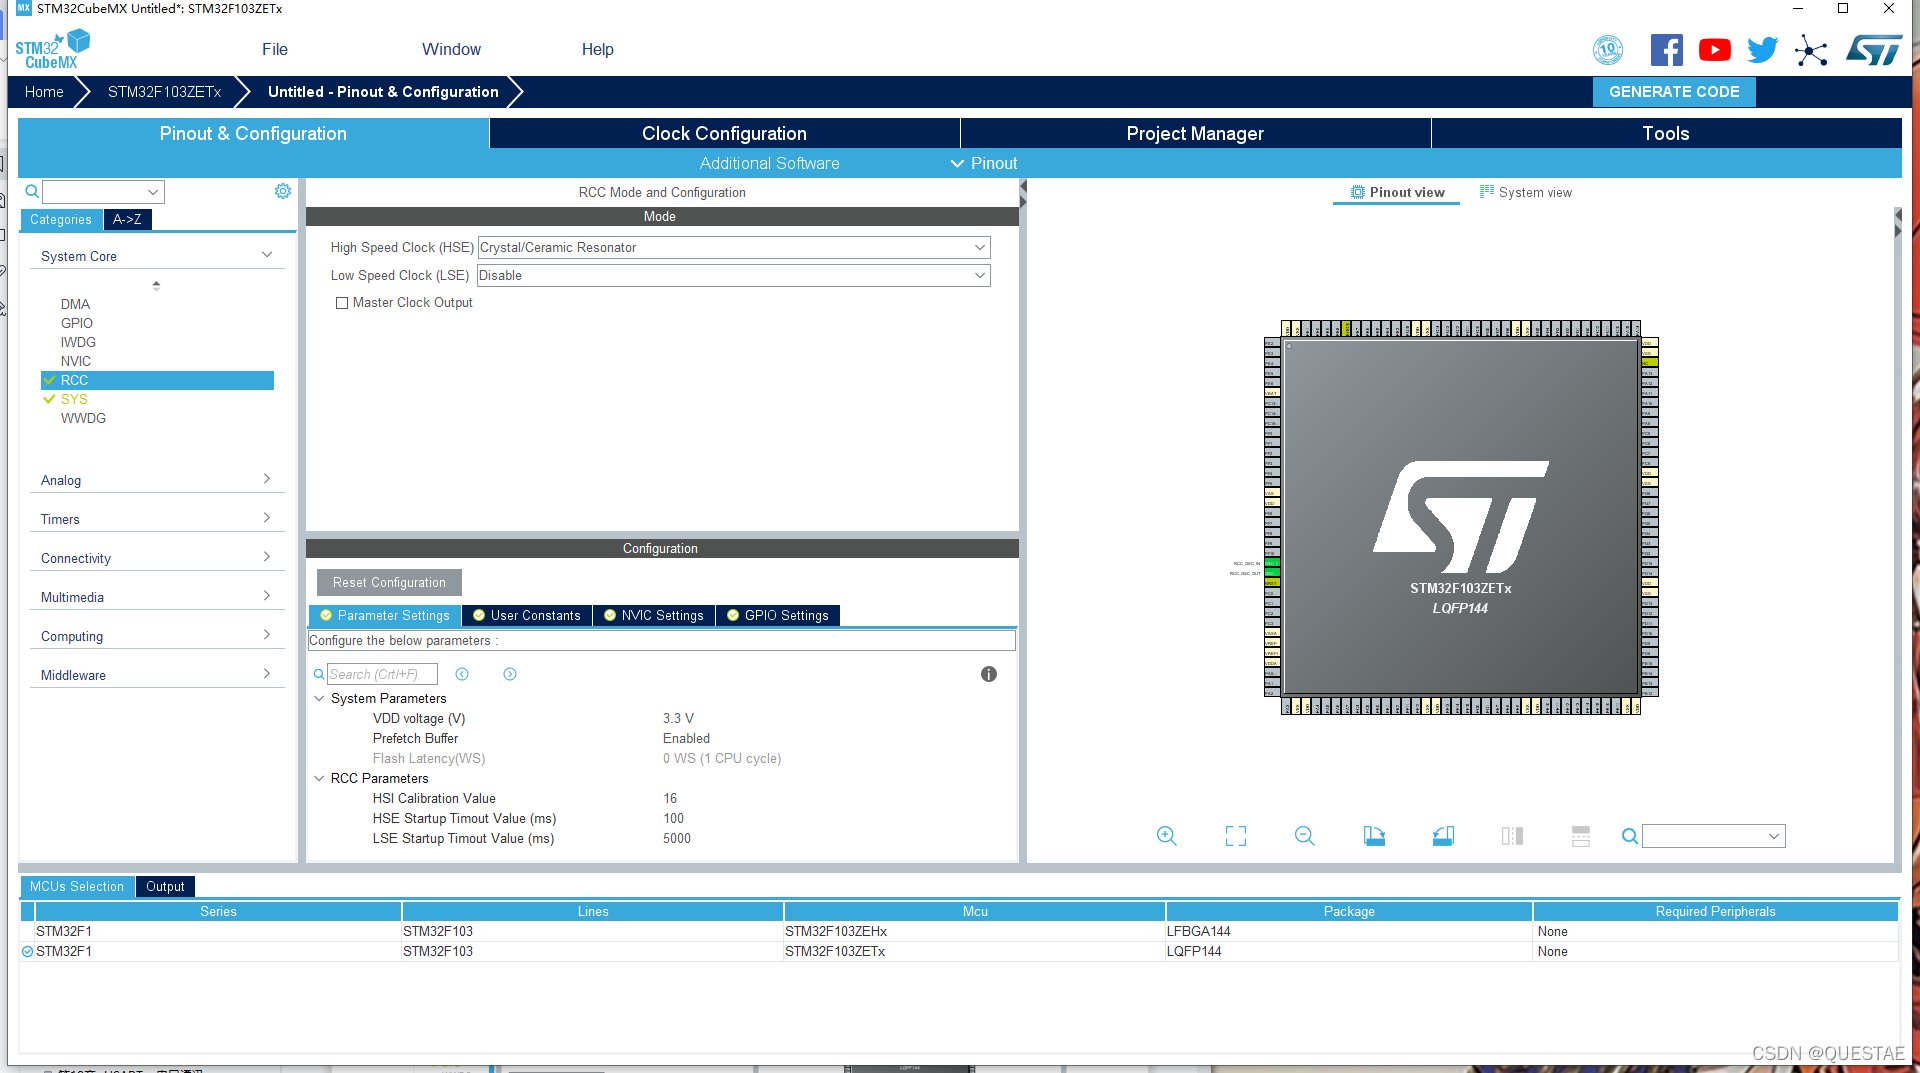1920x1073 pixels.
Task: Fit the chip view to screen
Action: point(1236,836)
